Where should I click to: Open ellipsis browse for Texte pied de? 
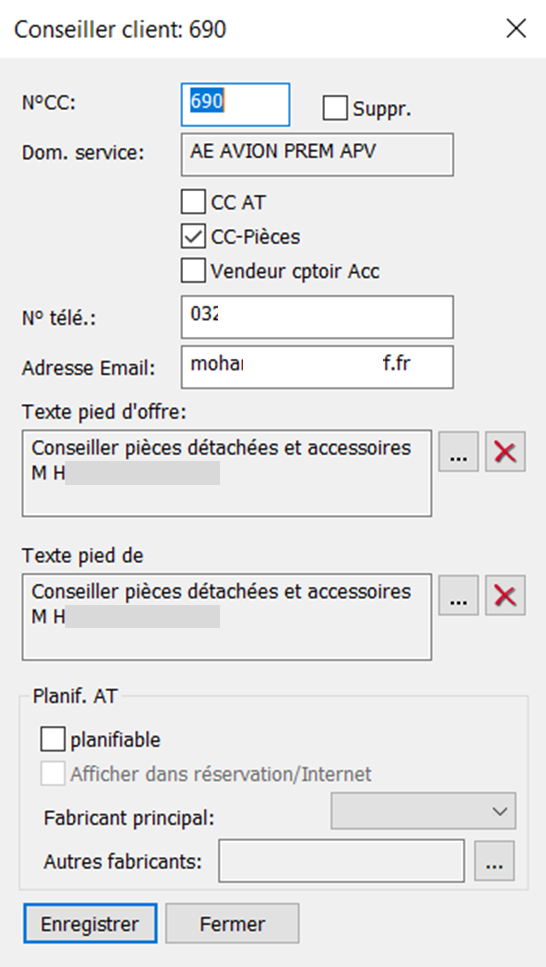click(458, 596)
